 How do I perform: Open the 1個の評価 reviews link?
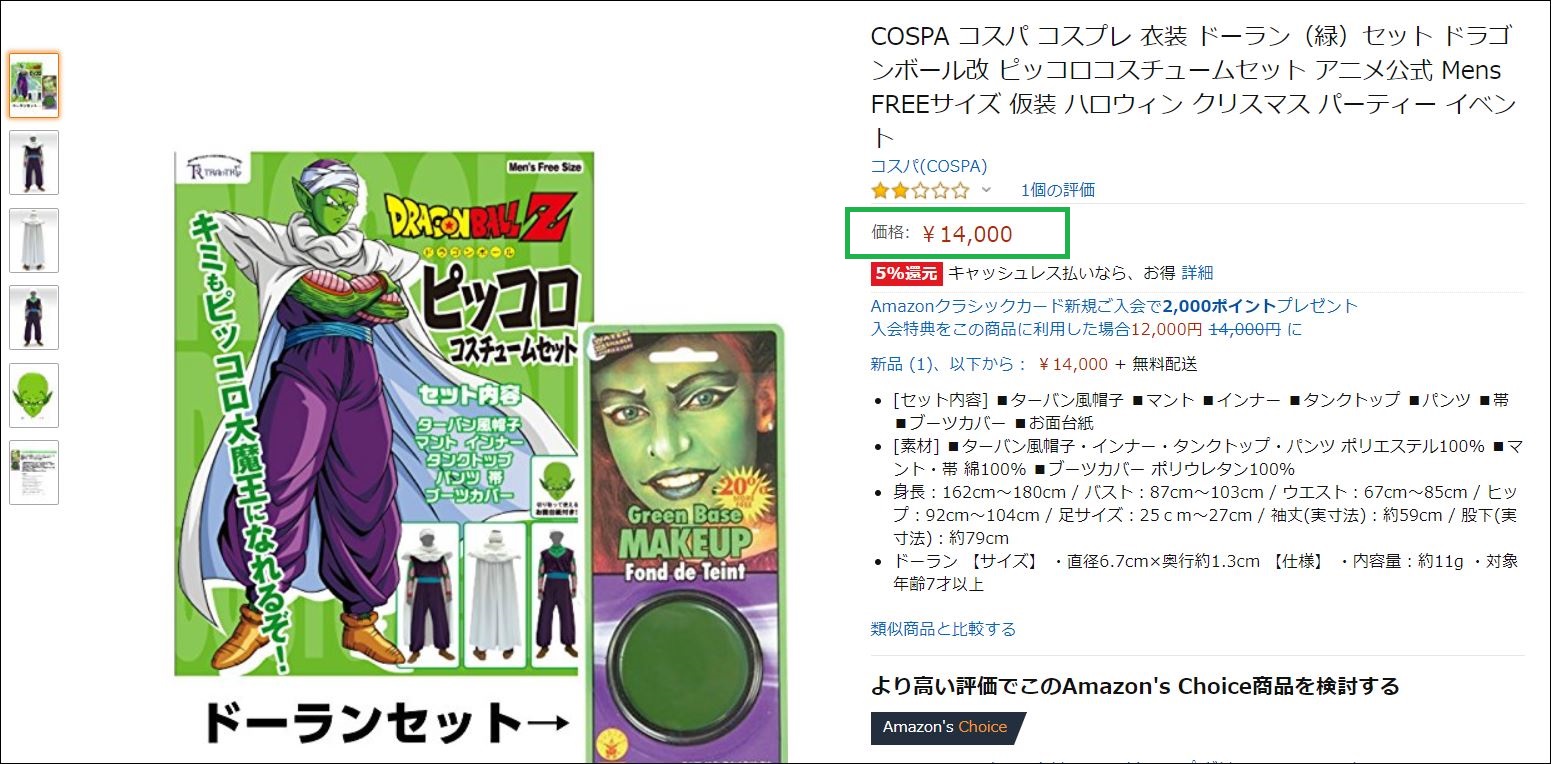[x=1058, y=190]
